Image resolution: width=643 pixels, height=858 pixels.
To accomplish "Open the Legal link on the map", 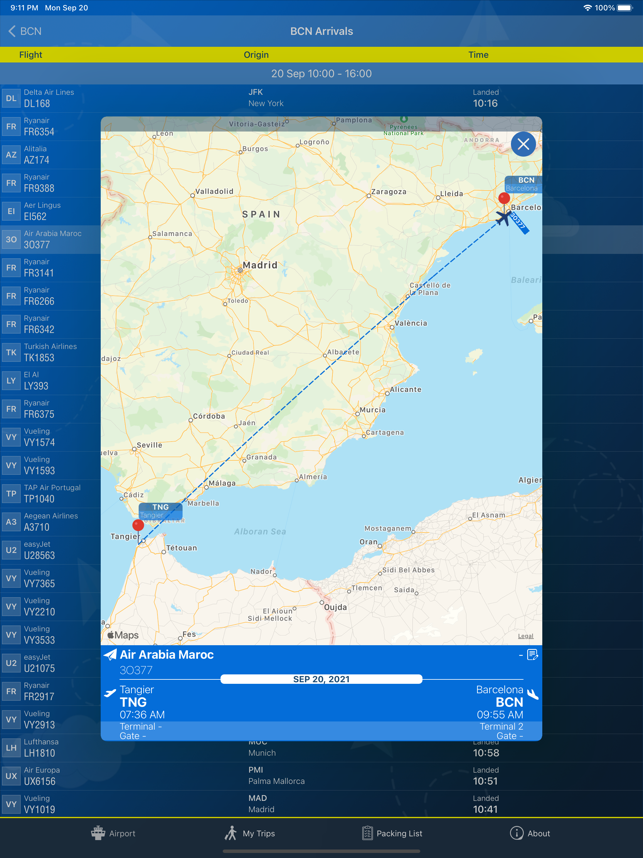I will coord(526,636).
